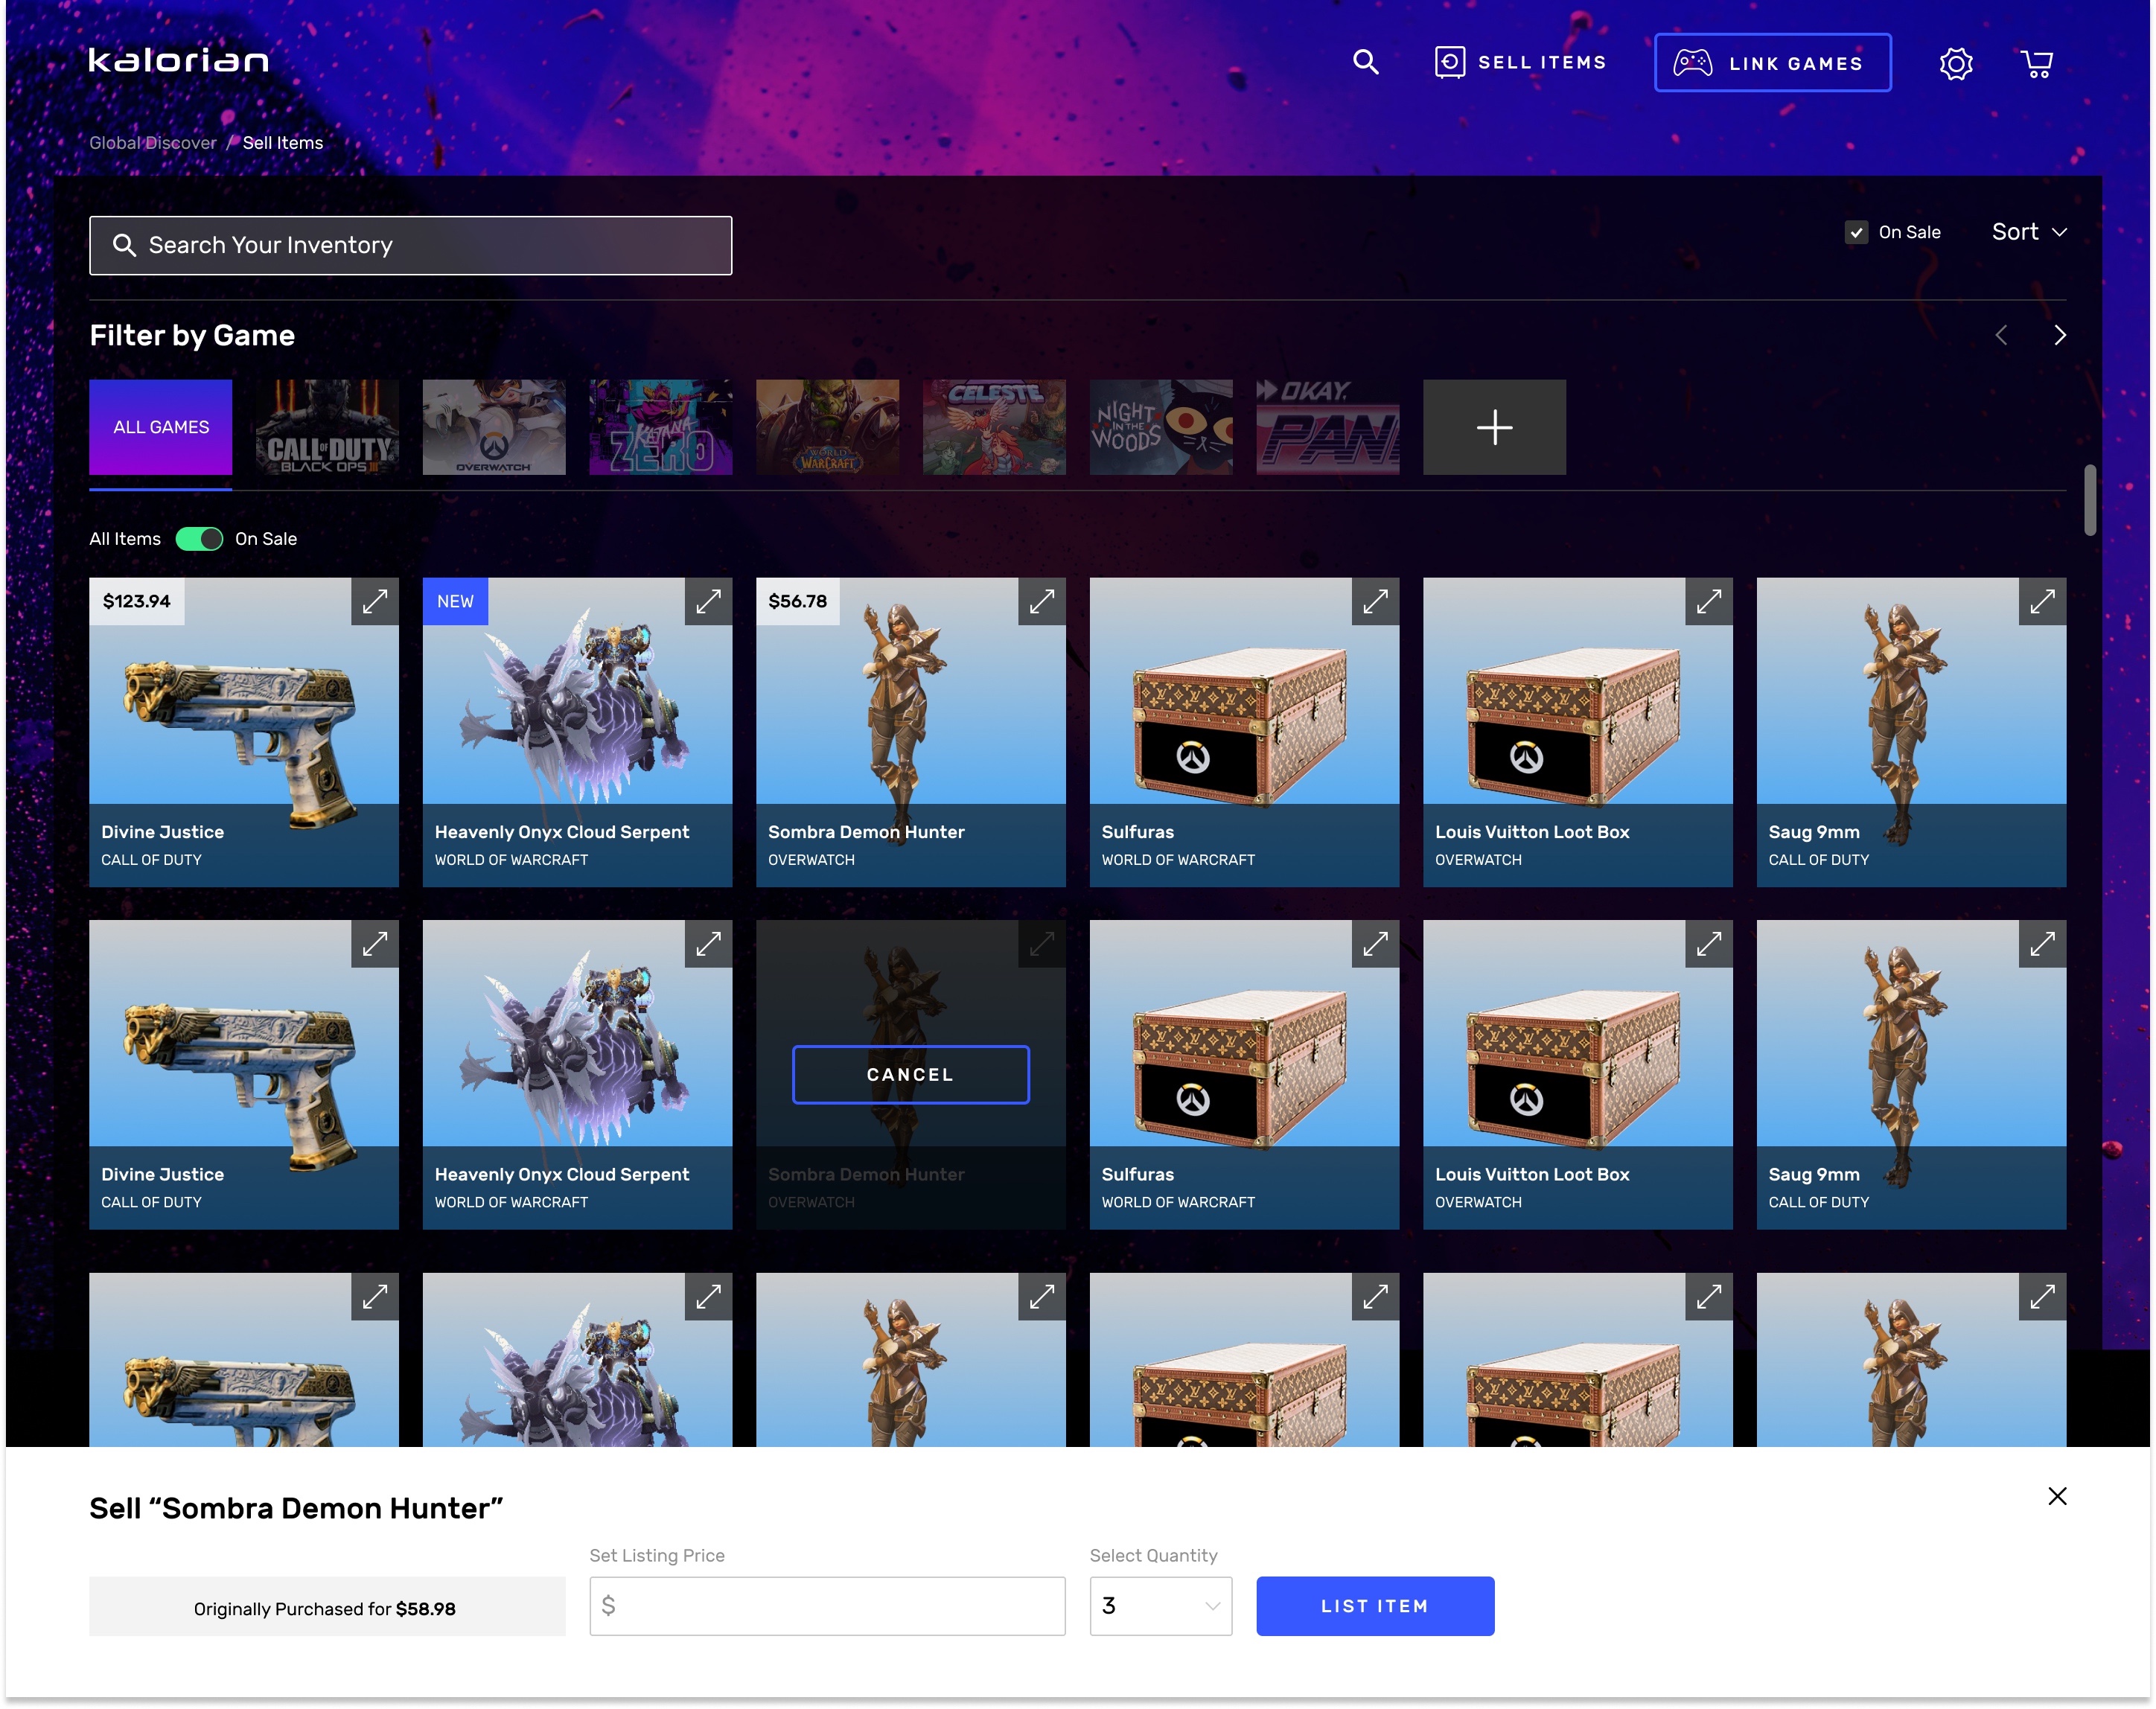Expand the Sulfuras loot box preview
This screenshot has height=1709, width=2156.
click(x=1376, y=602)
